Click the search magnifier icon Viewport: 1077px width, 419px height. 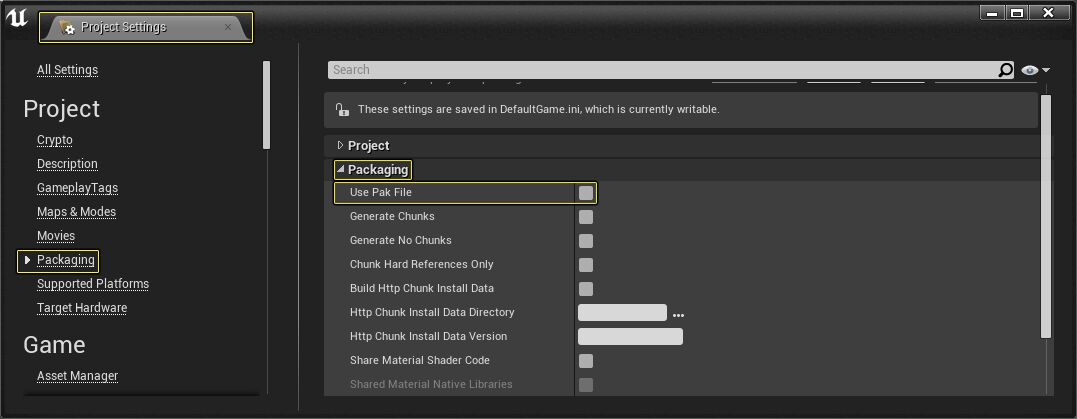(1005, 70)
